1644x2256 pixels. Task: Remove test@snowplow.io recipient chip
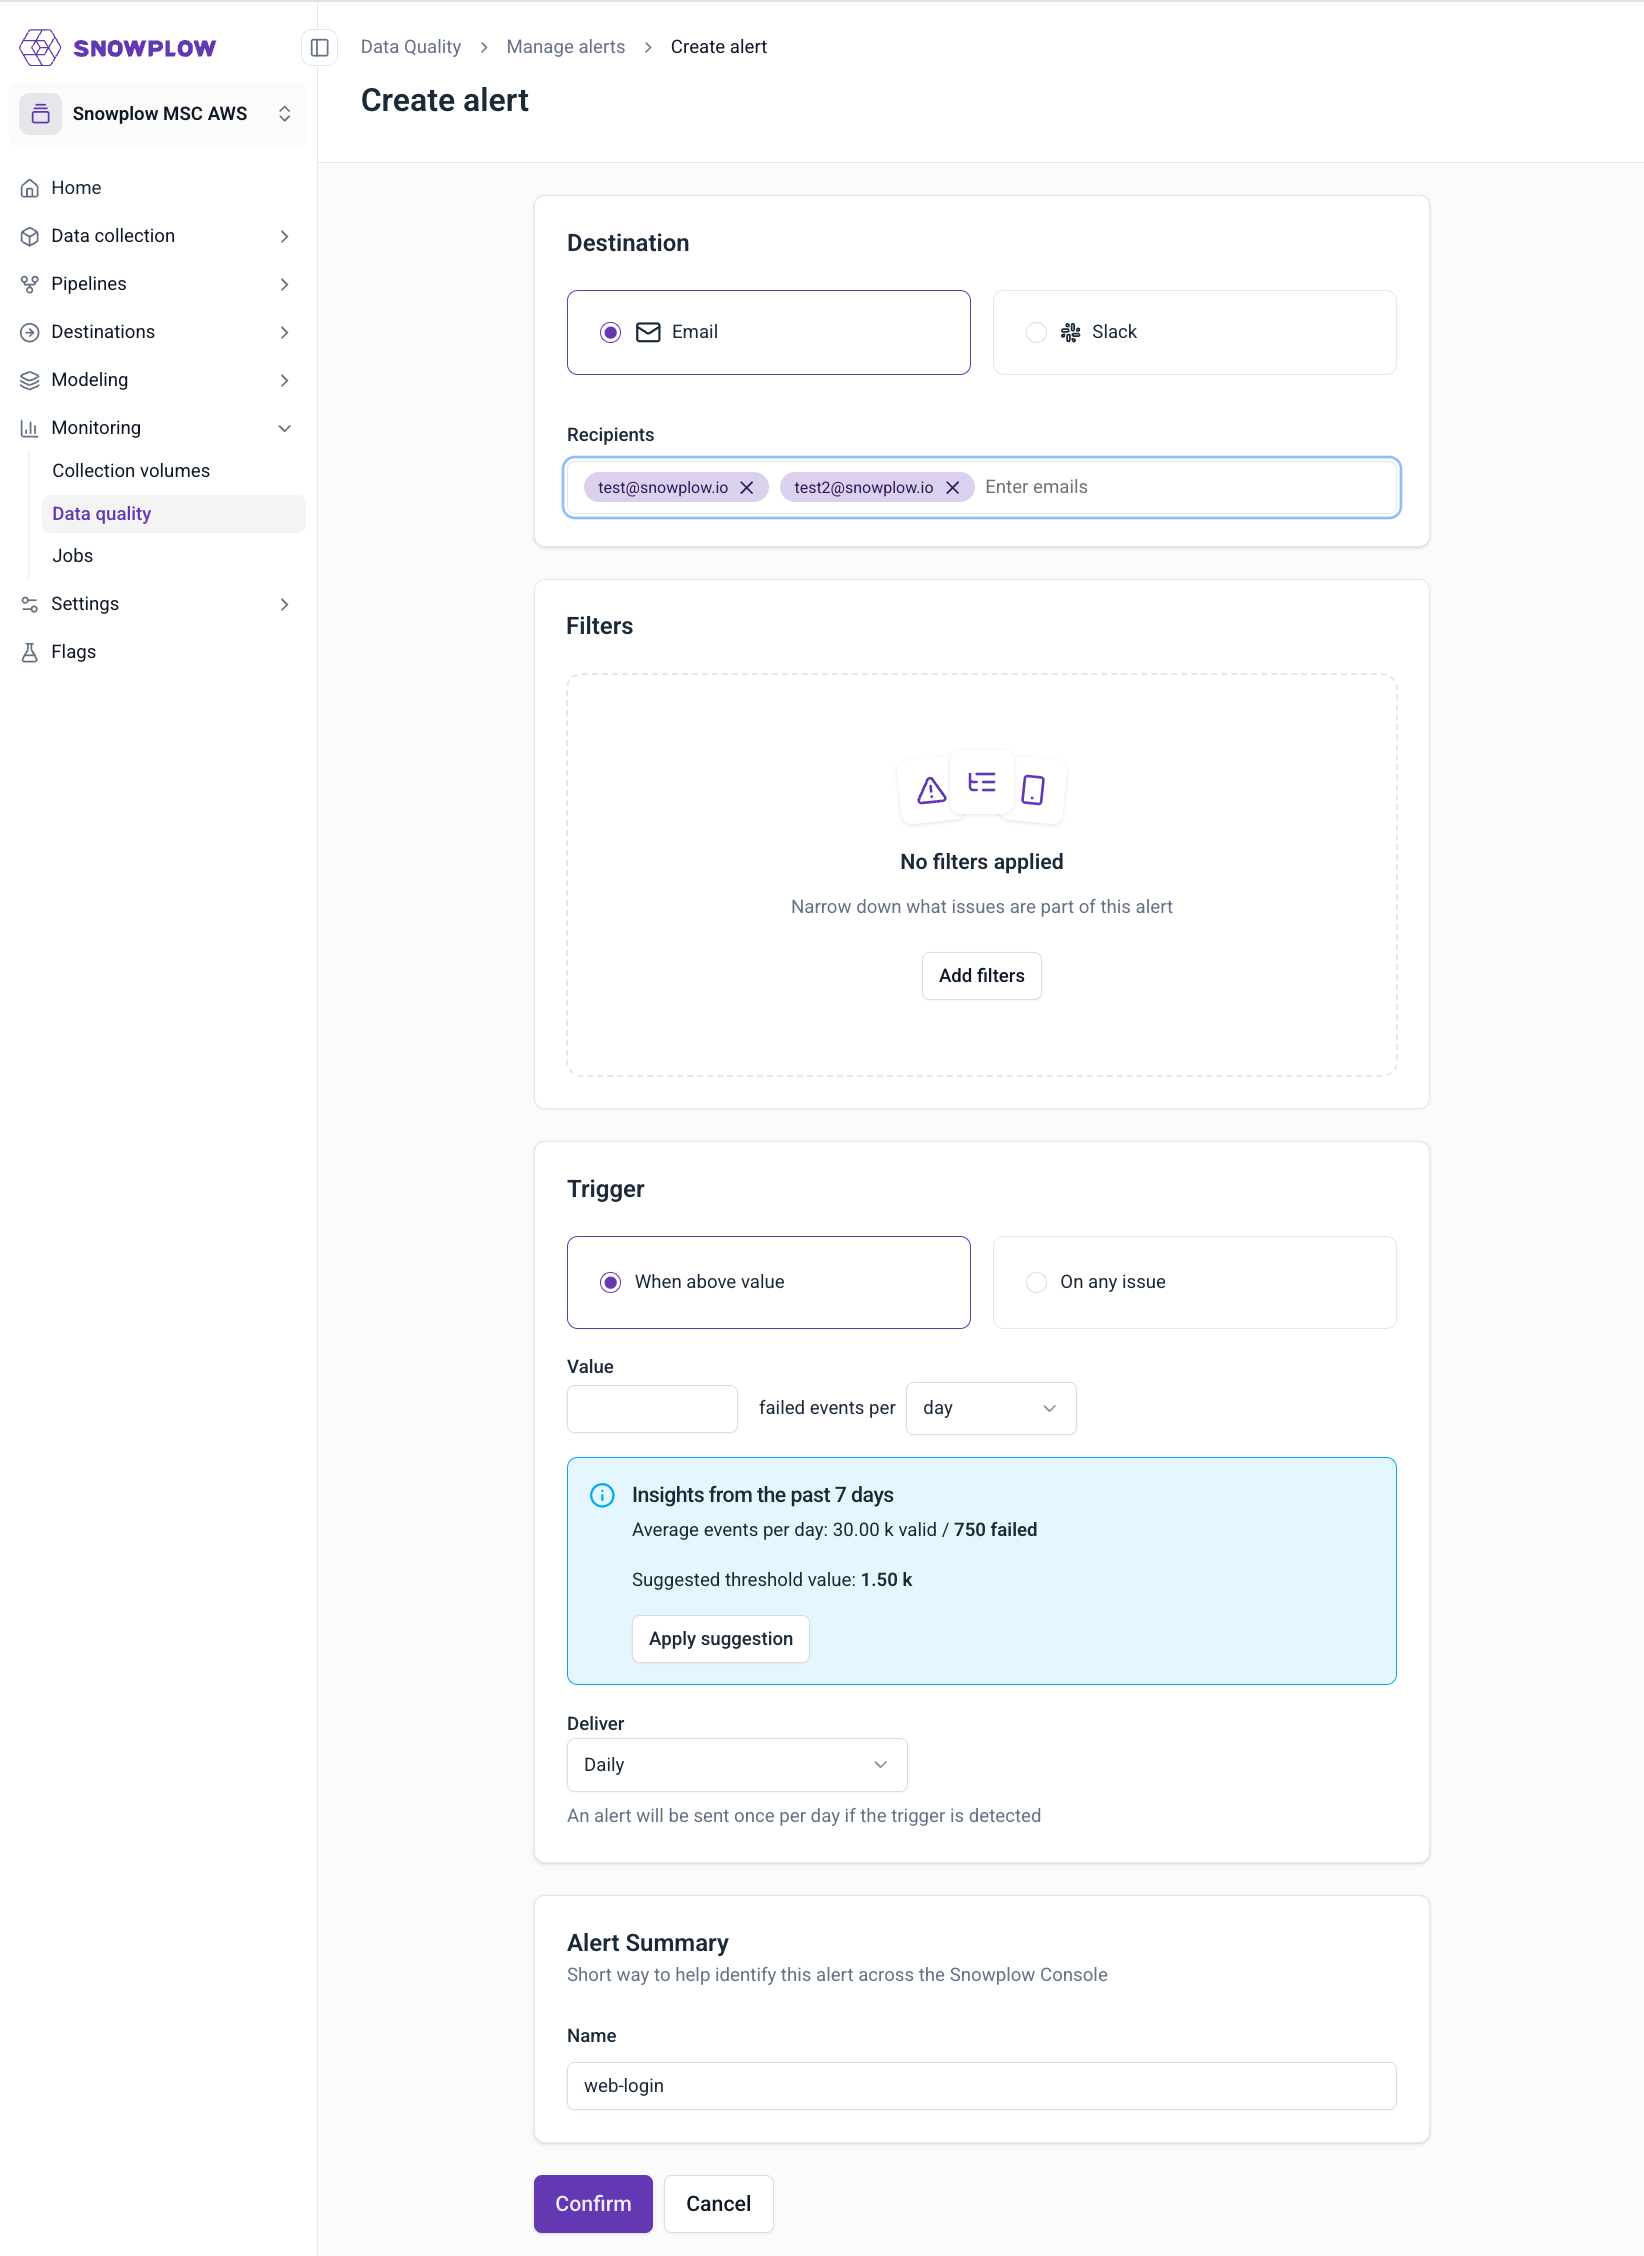tap(747, 487)
